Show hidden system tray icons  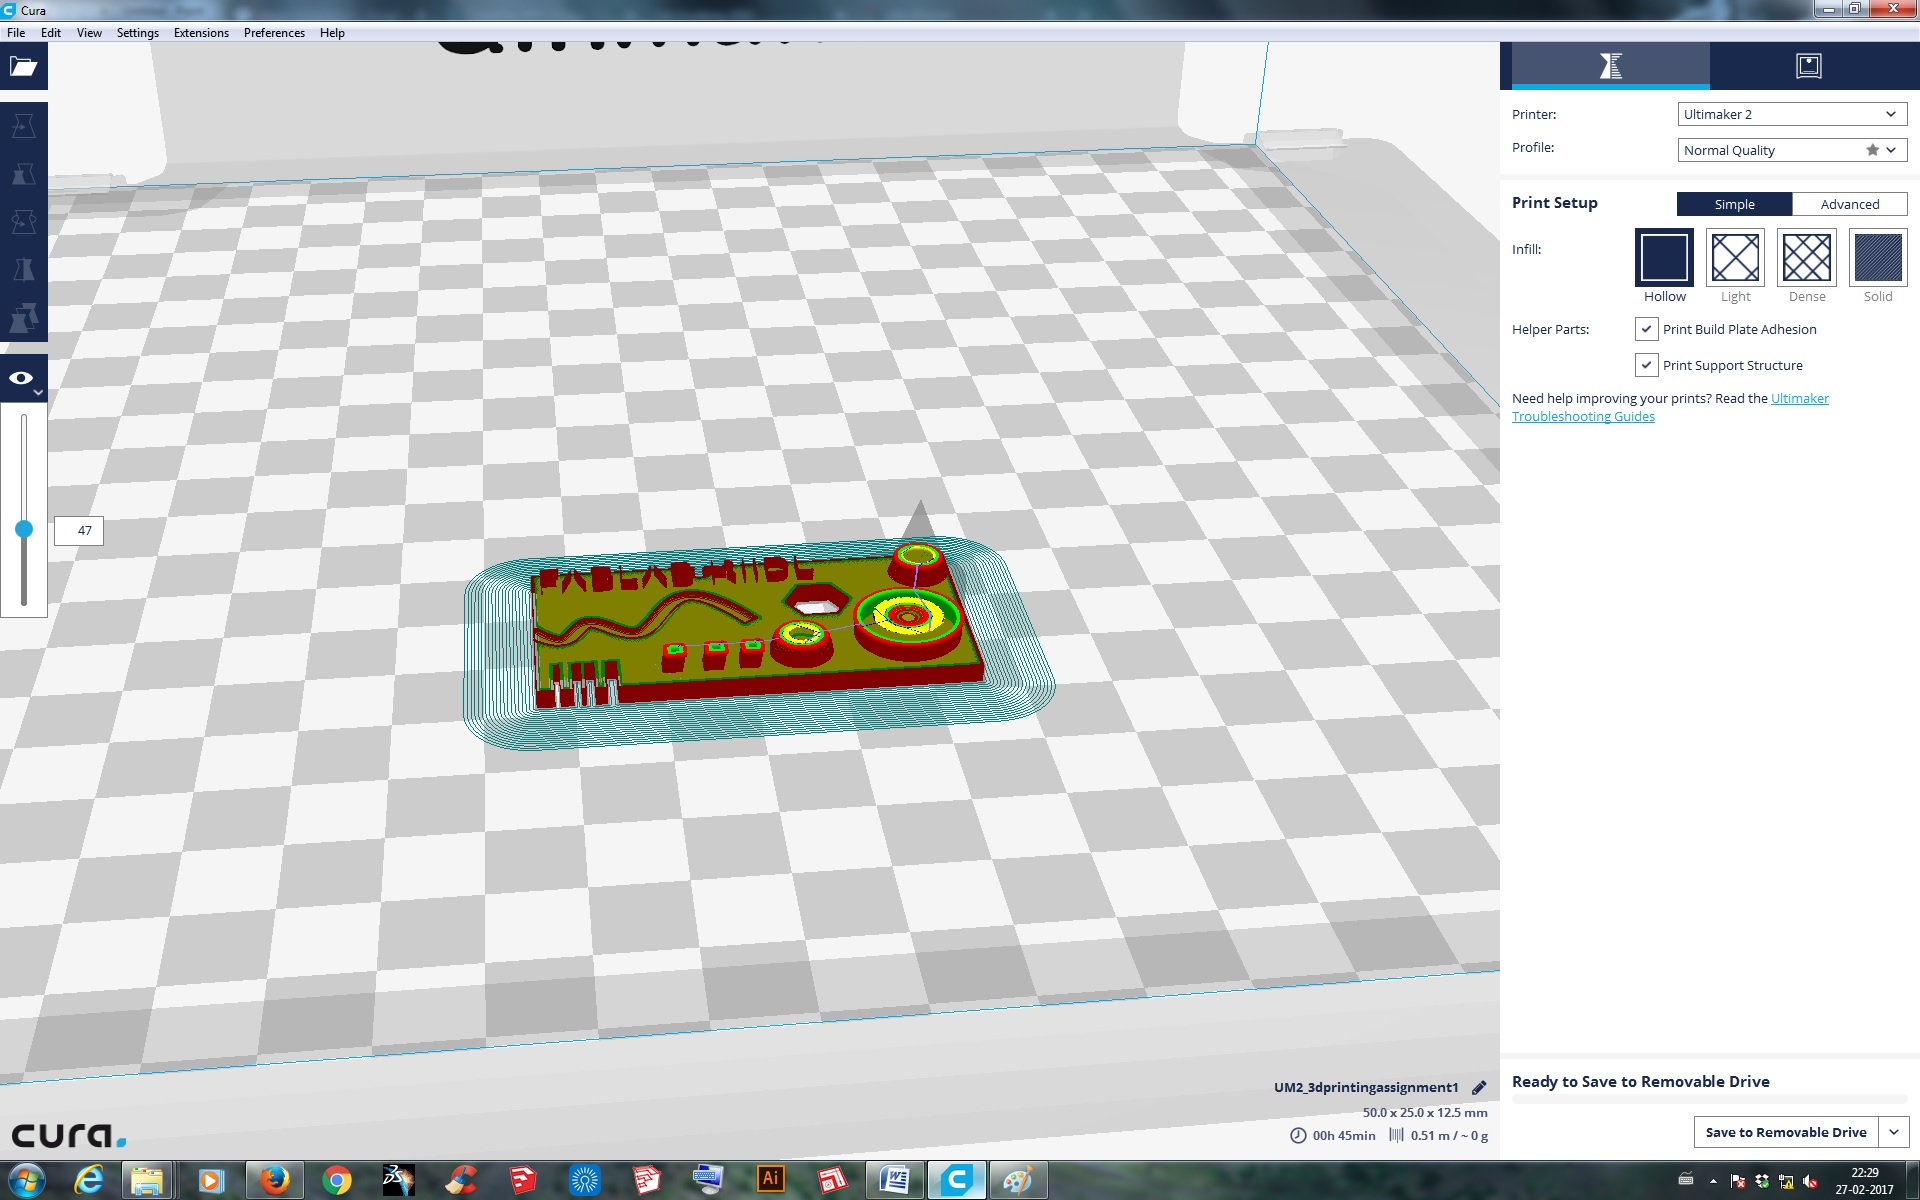tap(1713, 1181)
